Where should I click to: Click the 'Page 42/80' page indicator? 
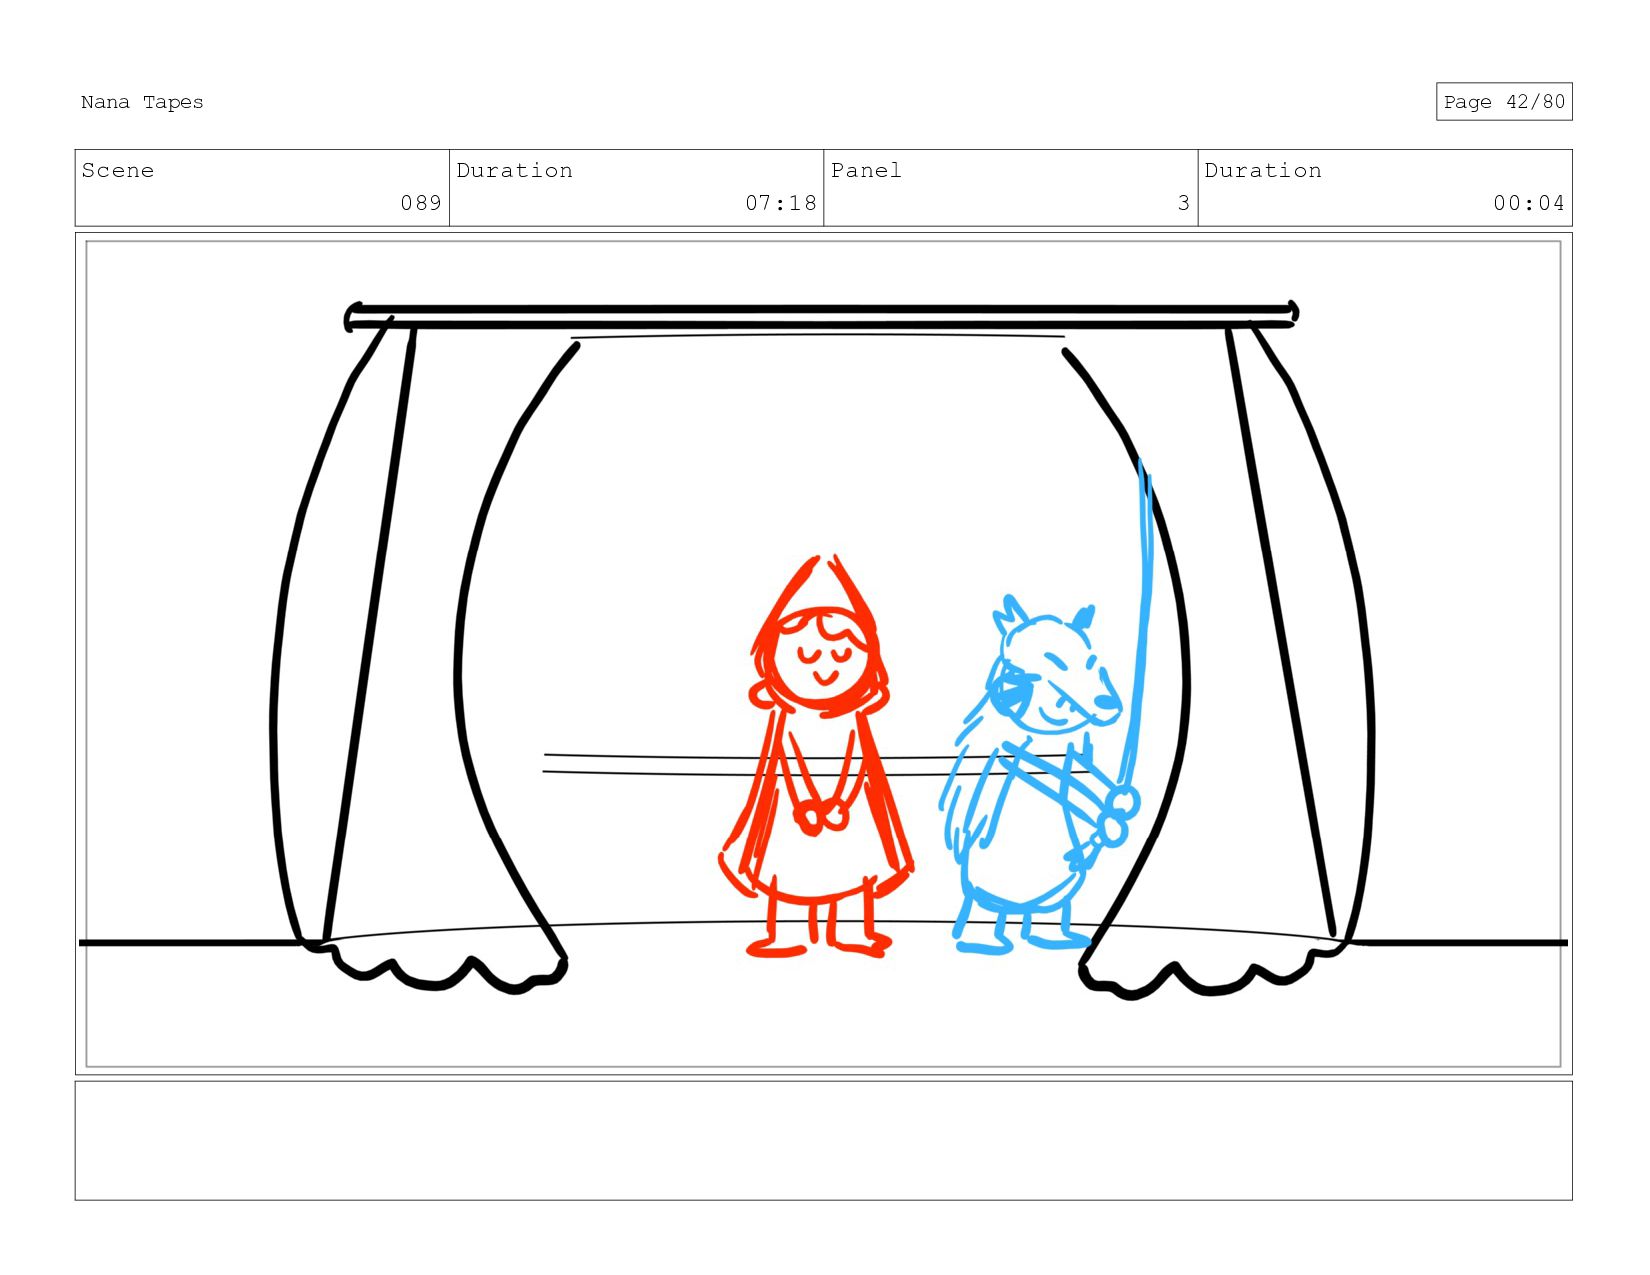tap(1504, 102)
